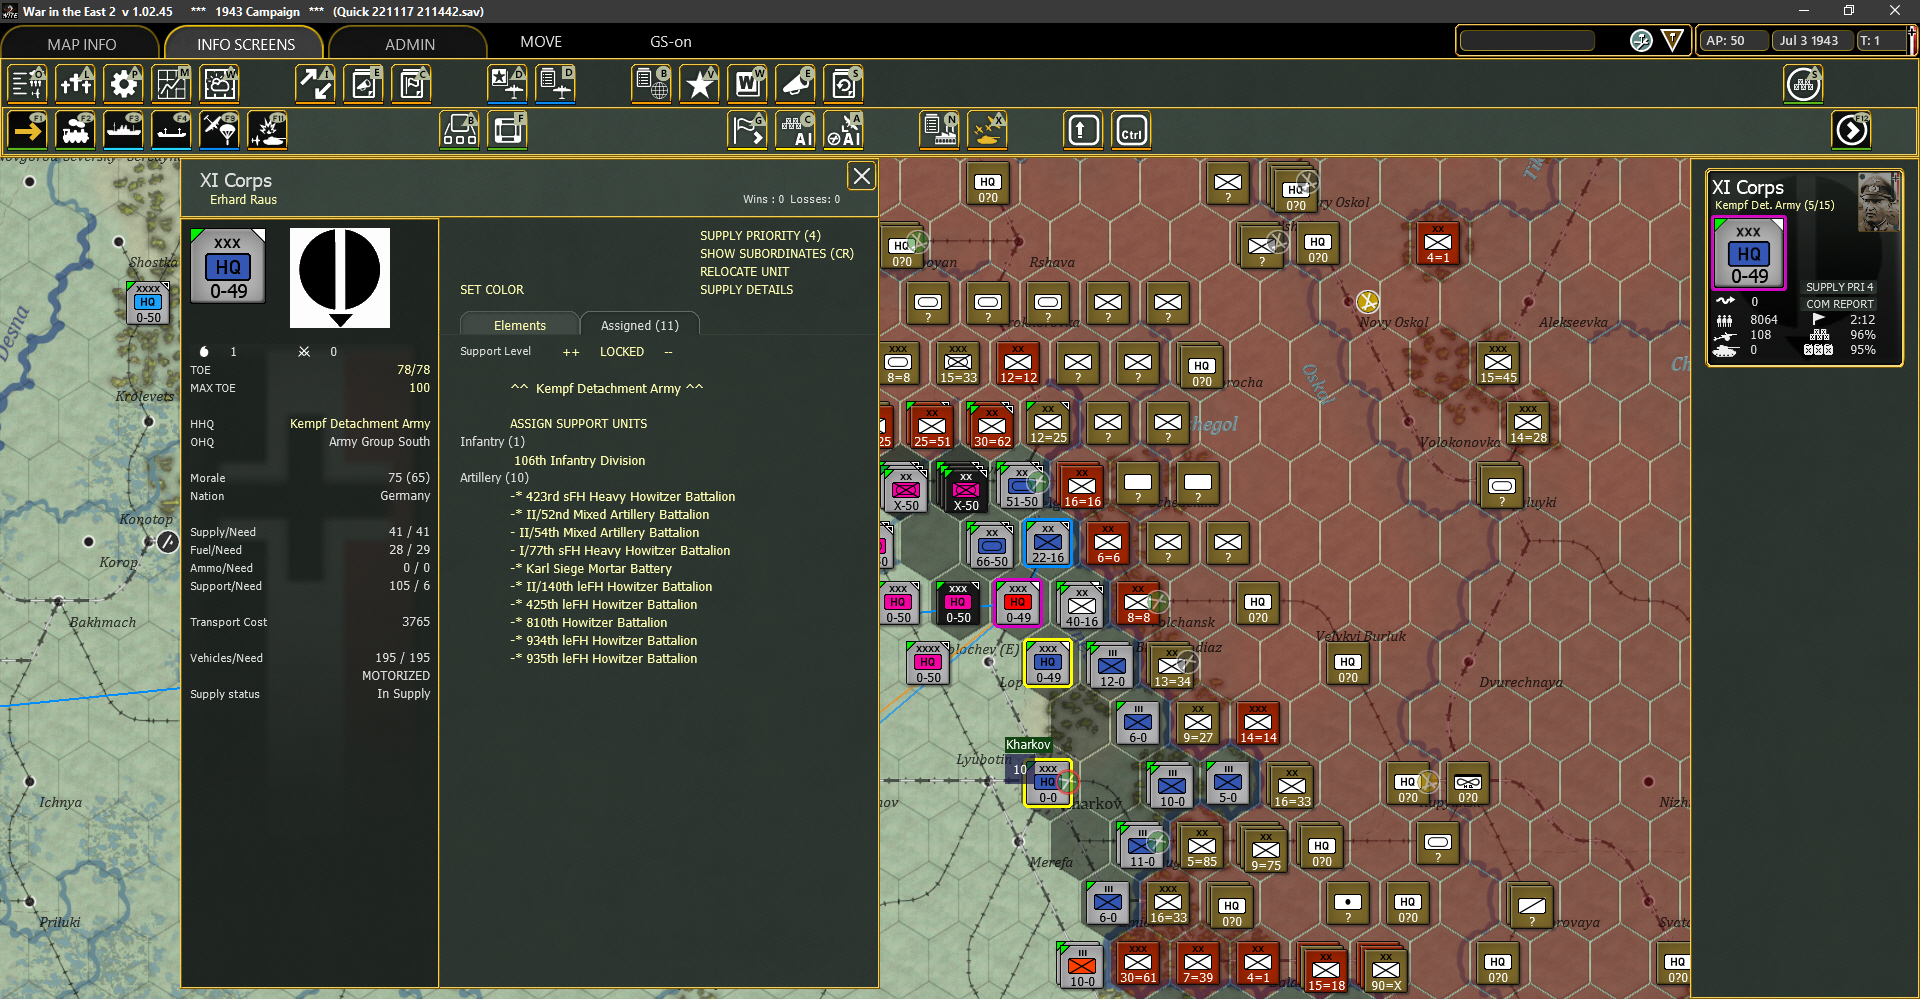
Task: Toggle the Shift arrow key button
Action: tap(1083, 130)
